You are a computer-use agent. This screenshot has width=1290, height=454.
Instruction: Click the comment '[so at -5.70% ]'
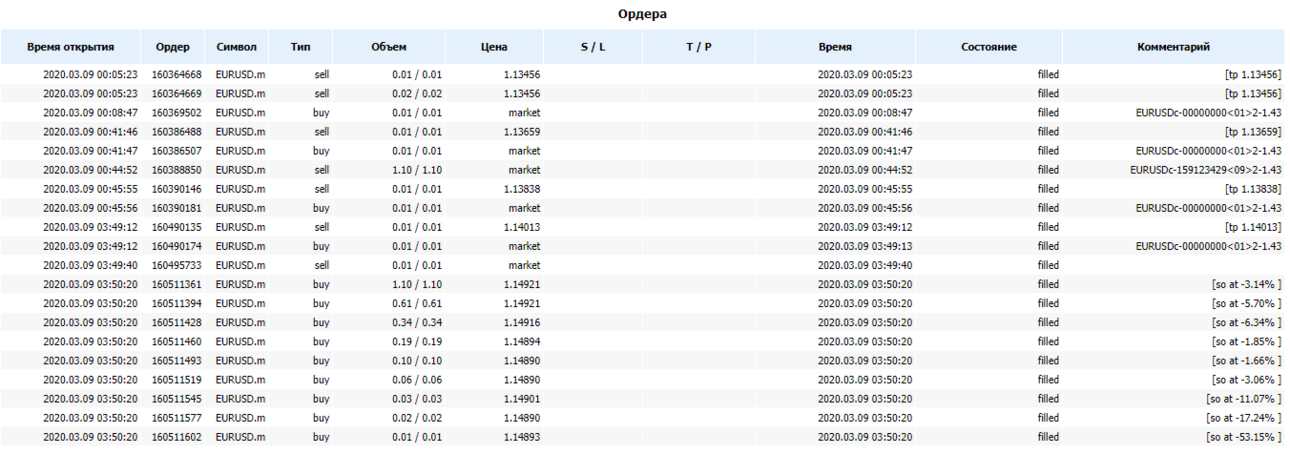click(x=1246, y=303)
